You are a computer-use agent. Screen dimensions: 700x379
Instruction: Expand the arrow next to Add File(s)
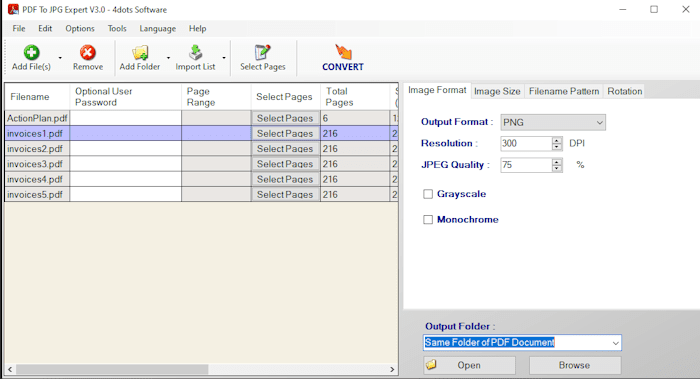60,58
